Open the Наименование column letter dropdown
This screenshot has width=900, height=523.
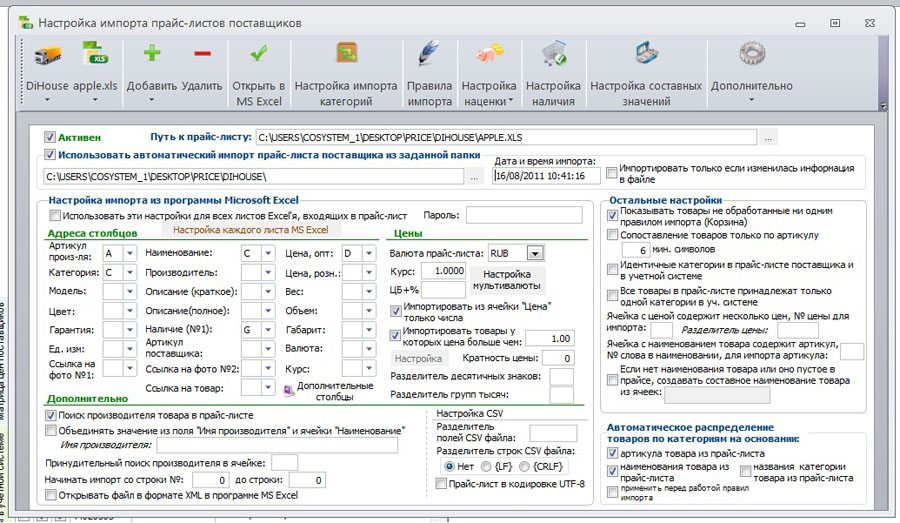tap(268, 253)
